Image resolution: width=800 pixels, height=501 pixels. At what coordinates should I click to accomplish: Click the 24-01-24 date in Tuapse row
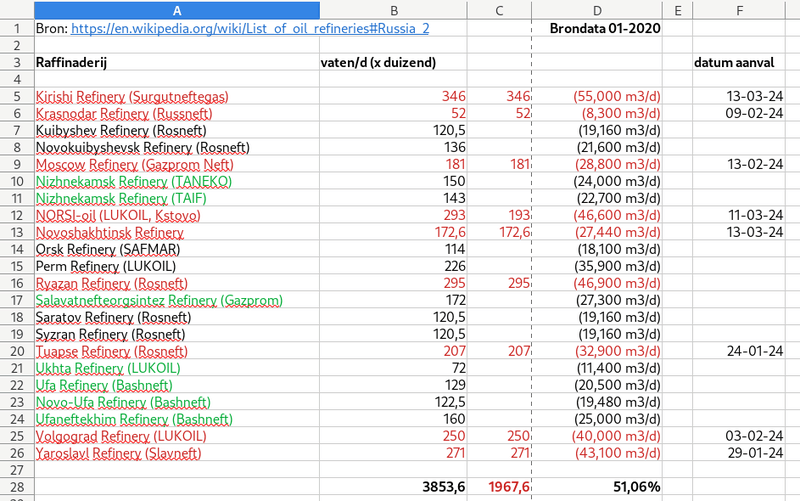pos(739,351)
